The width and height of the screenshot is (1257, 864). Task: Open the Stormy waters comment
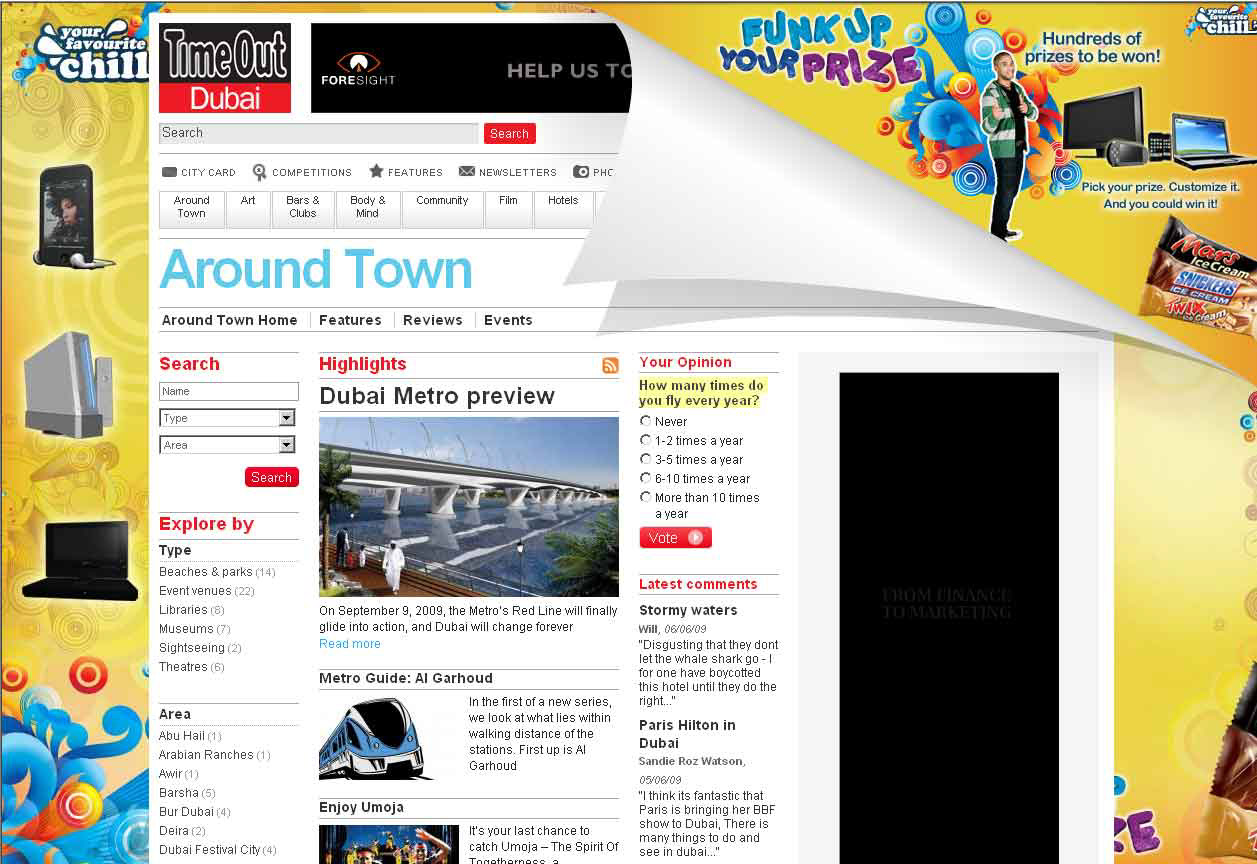pyautogui.click(x=688, y=610)
